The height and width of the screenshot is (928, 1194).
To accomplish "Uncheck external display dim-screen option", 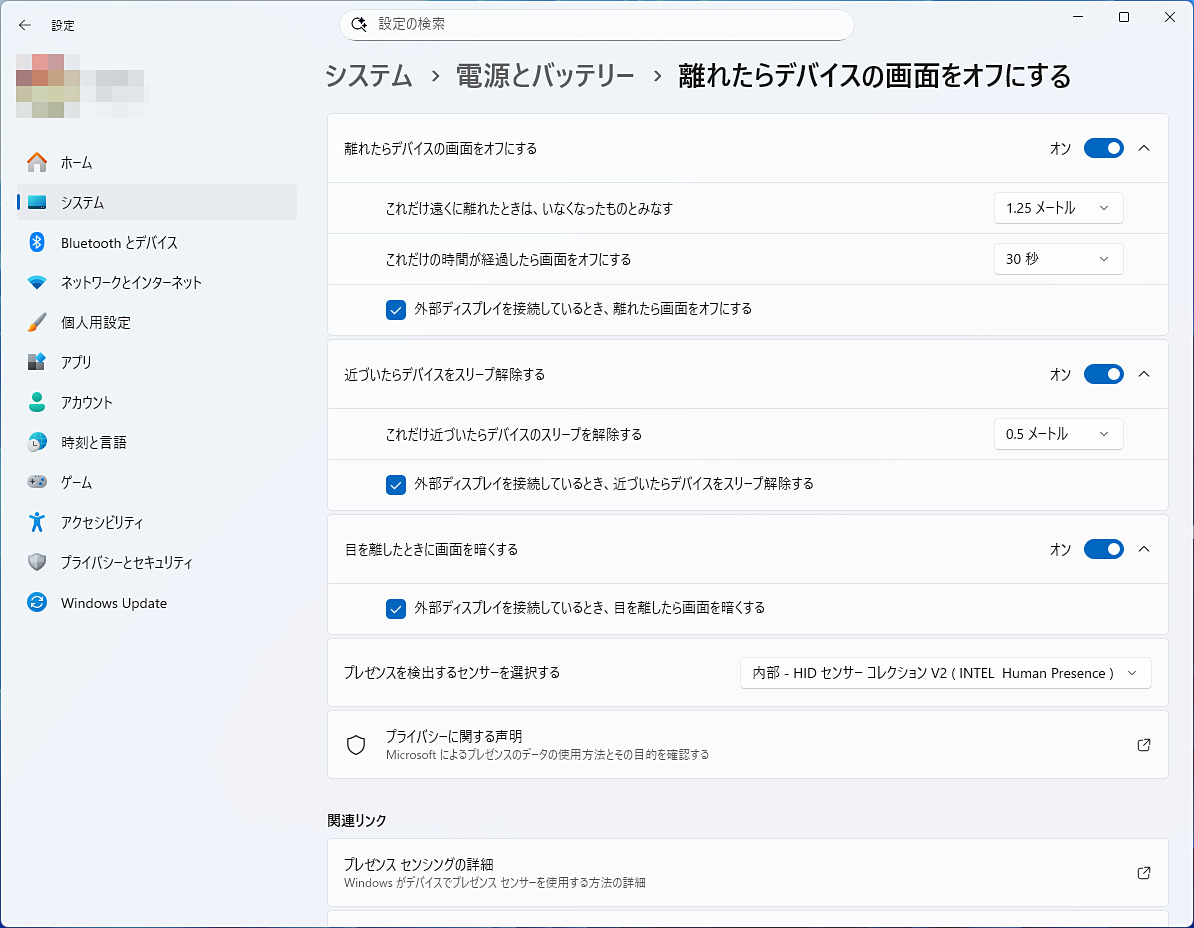I will click(x=396, y=609).
